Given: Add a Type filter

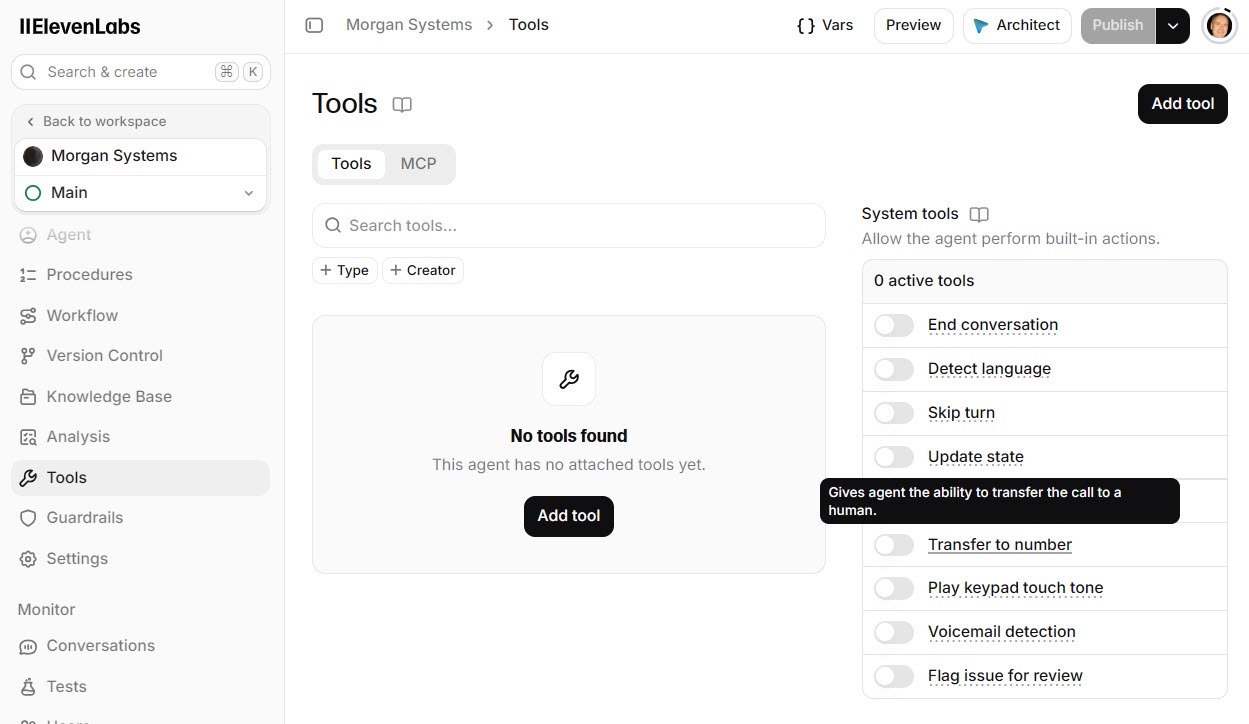Looking at the screenshot, I should click(x=345, y=270).
